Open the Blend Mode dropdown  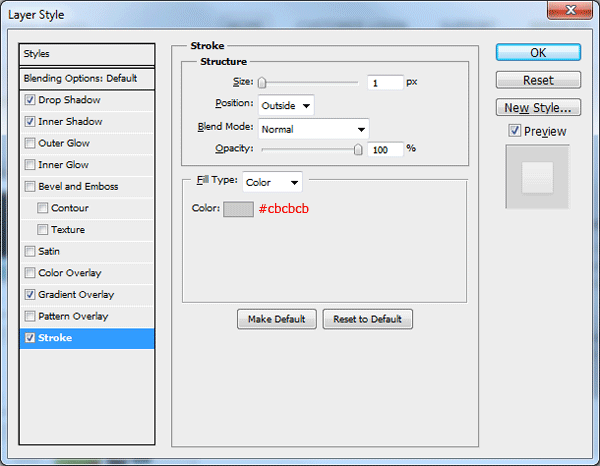pos(313,129)
